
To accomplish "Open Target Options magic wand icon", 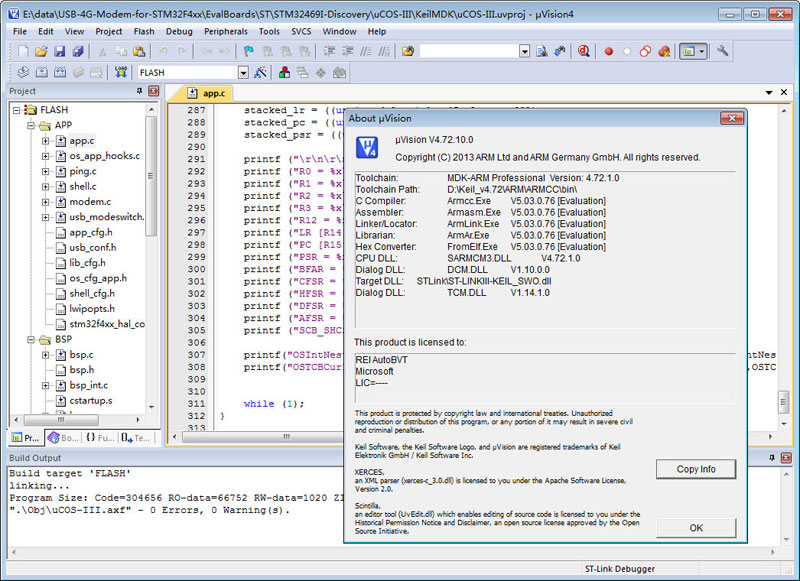I will pos(260,73).
